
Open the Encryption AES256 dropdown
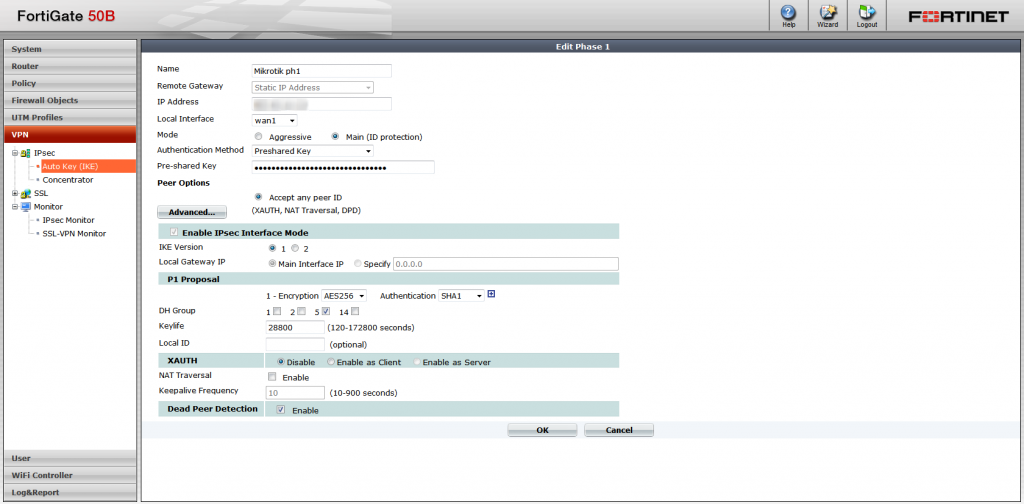point(344,296)
